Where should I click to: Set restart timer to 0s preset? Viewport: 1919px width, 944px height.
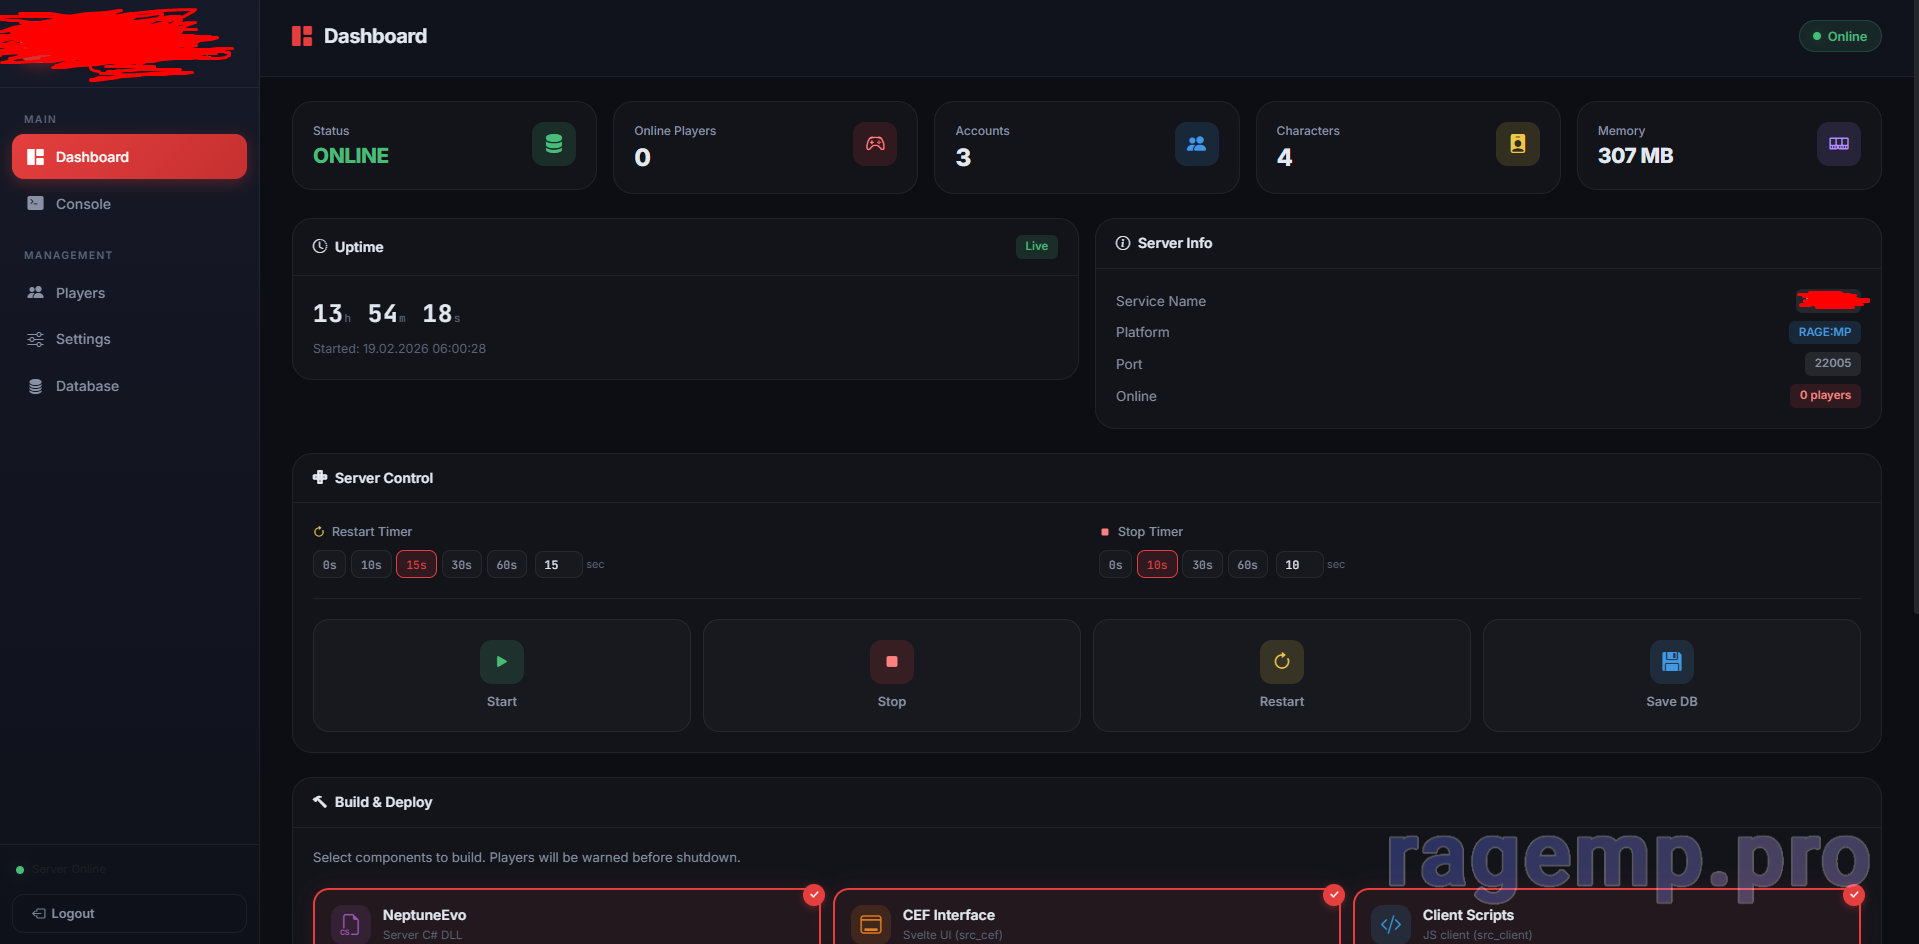click(x=329, y=565)
